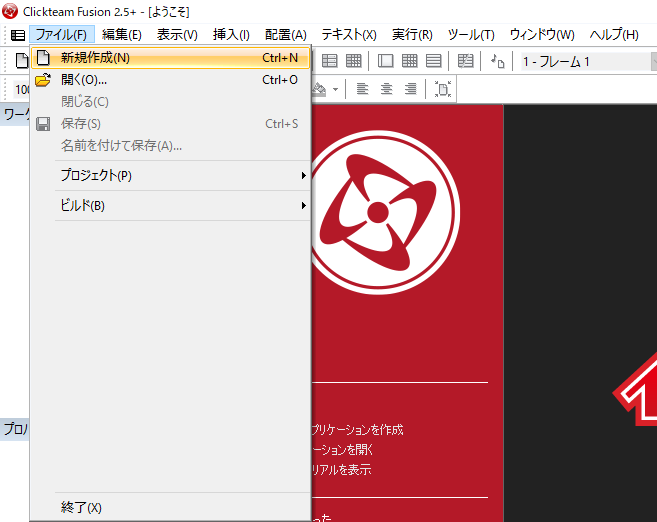The image size is (657, 522).
Task: Click the first list-layout icon on the top toolbar
Action: click(x=330, y=61)
